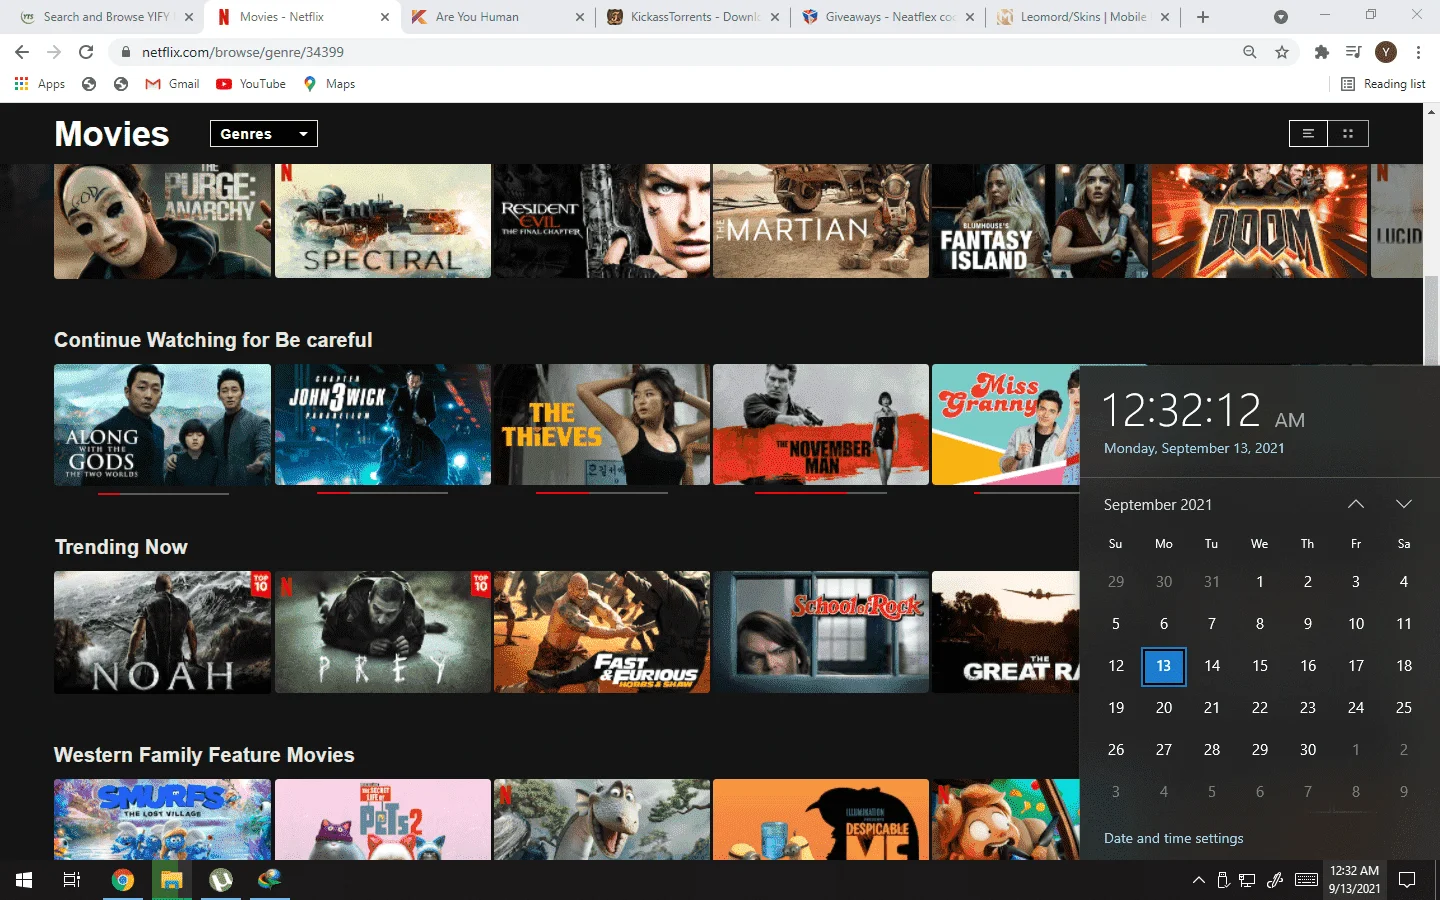Screen dimensions: 1440x900
Task: Expand the Genres dropdown
Action: click(264, 134)
